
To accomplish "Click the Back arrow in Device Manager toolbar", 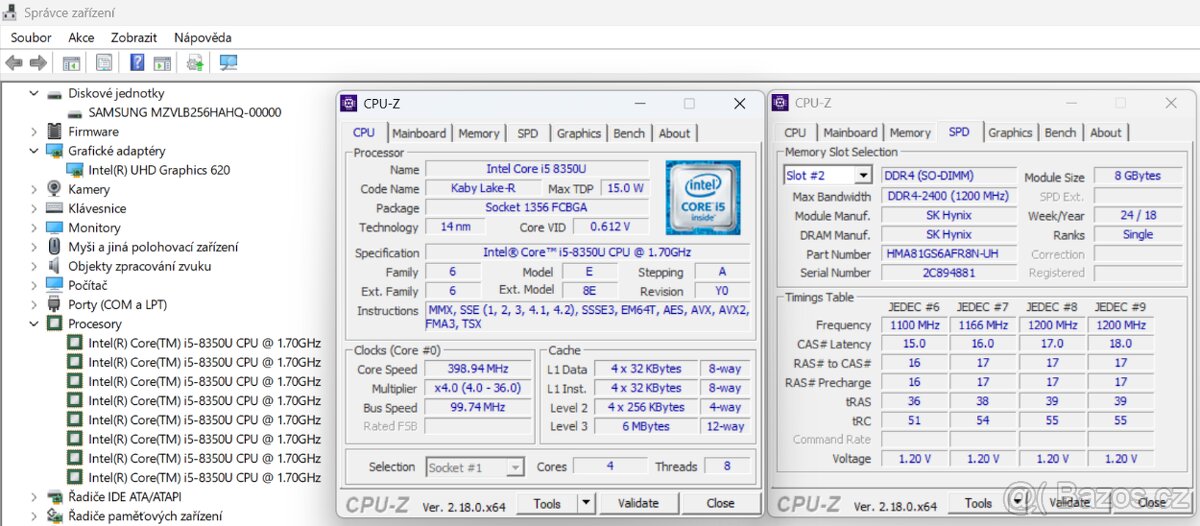I will point(14,63).
